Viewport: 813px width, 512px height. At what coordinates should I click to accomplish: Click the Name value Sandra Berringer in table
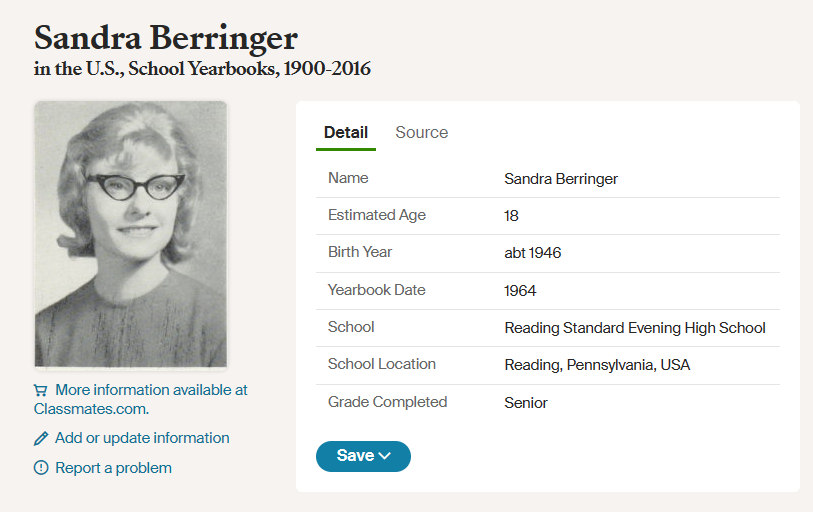(561, 179)
